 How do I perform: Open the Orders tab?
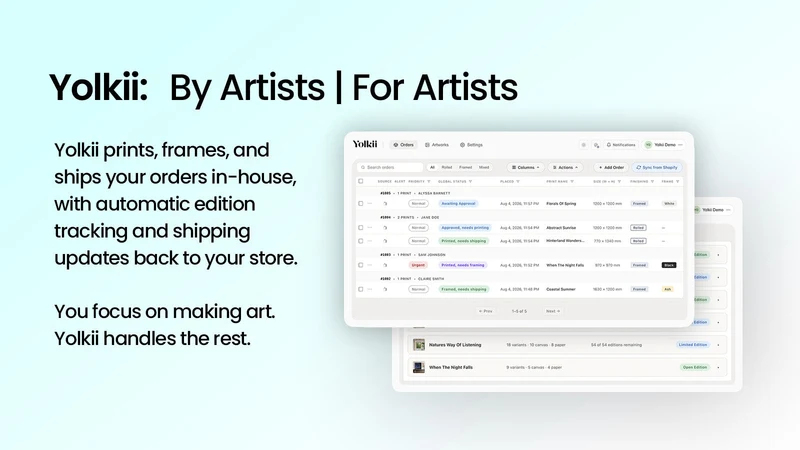click(404, 145)
